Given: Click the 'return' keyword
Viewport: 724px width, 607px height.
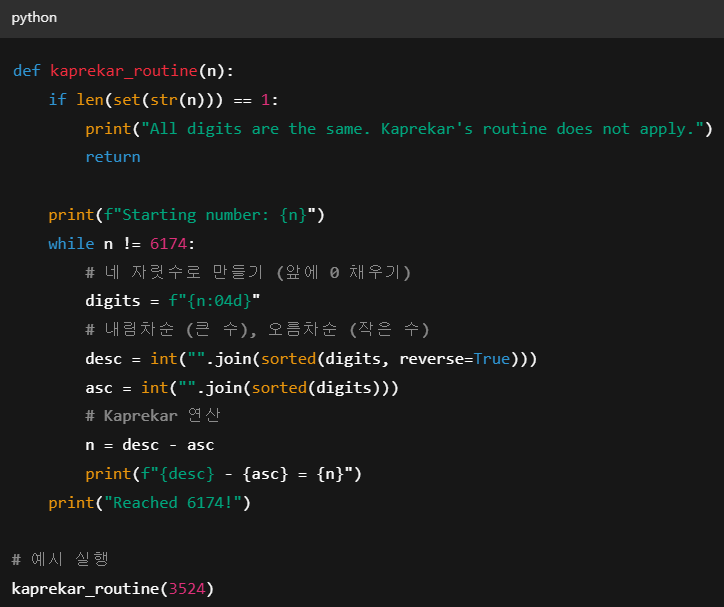Looking at the screenshot, I should (x=113, y=157).
